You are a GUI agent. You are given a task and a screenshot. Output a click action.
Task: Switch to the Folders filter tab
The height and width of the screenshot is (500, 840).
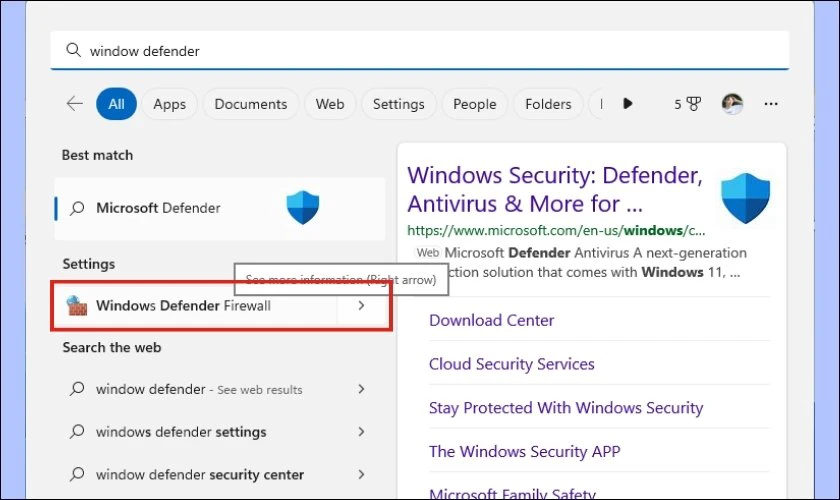tap(548, 104)
